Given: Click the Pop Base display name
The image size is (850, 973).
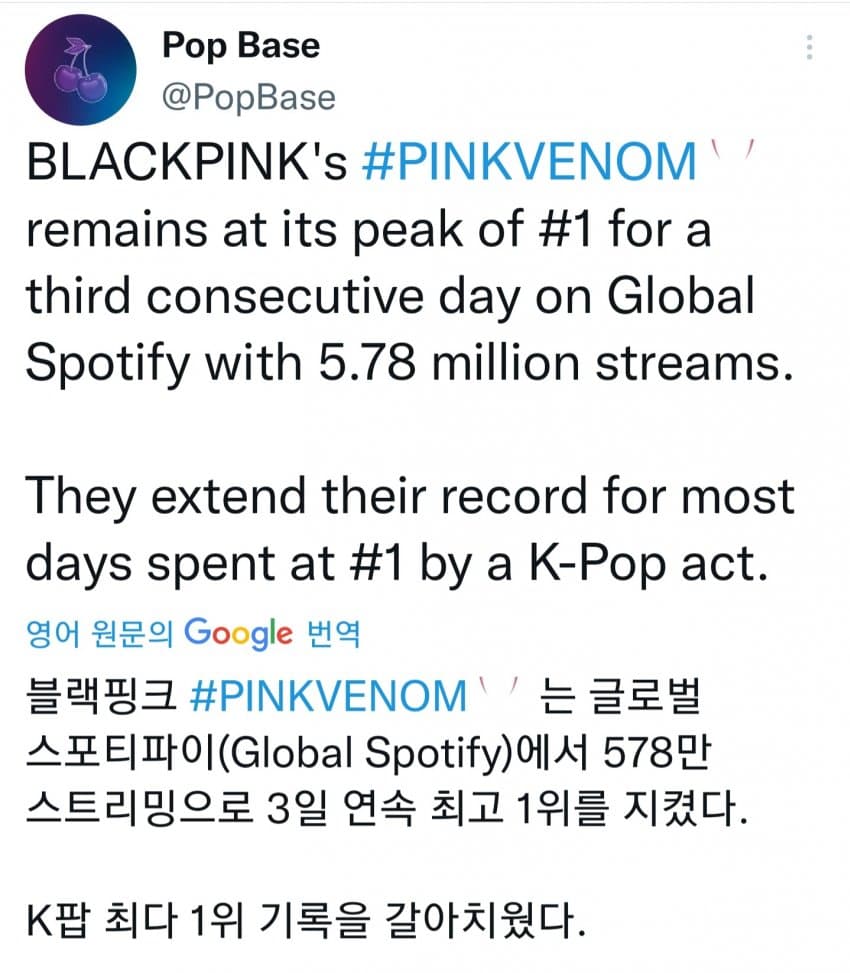Looking at the screenshot, I should 241,46.
